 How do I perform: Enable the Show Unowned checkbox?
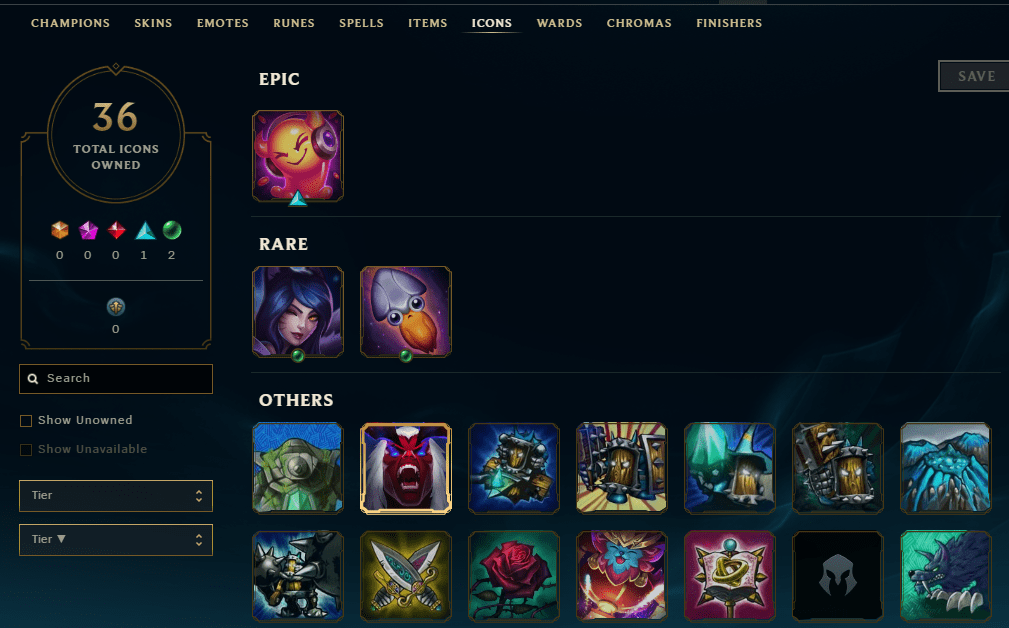tap(26, 421)
